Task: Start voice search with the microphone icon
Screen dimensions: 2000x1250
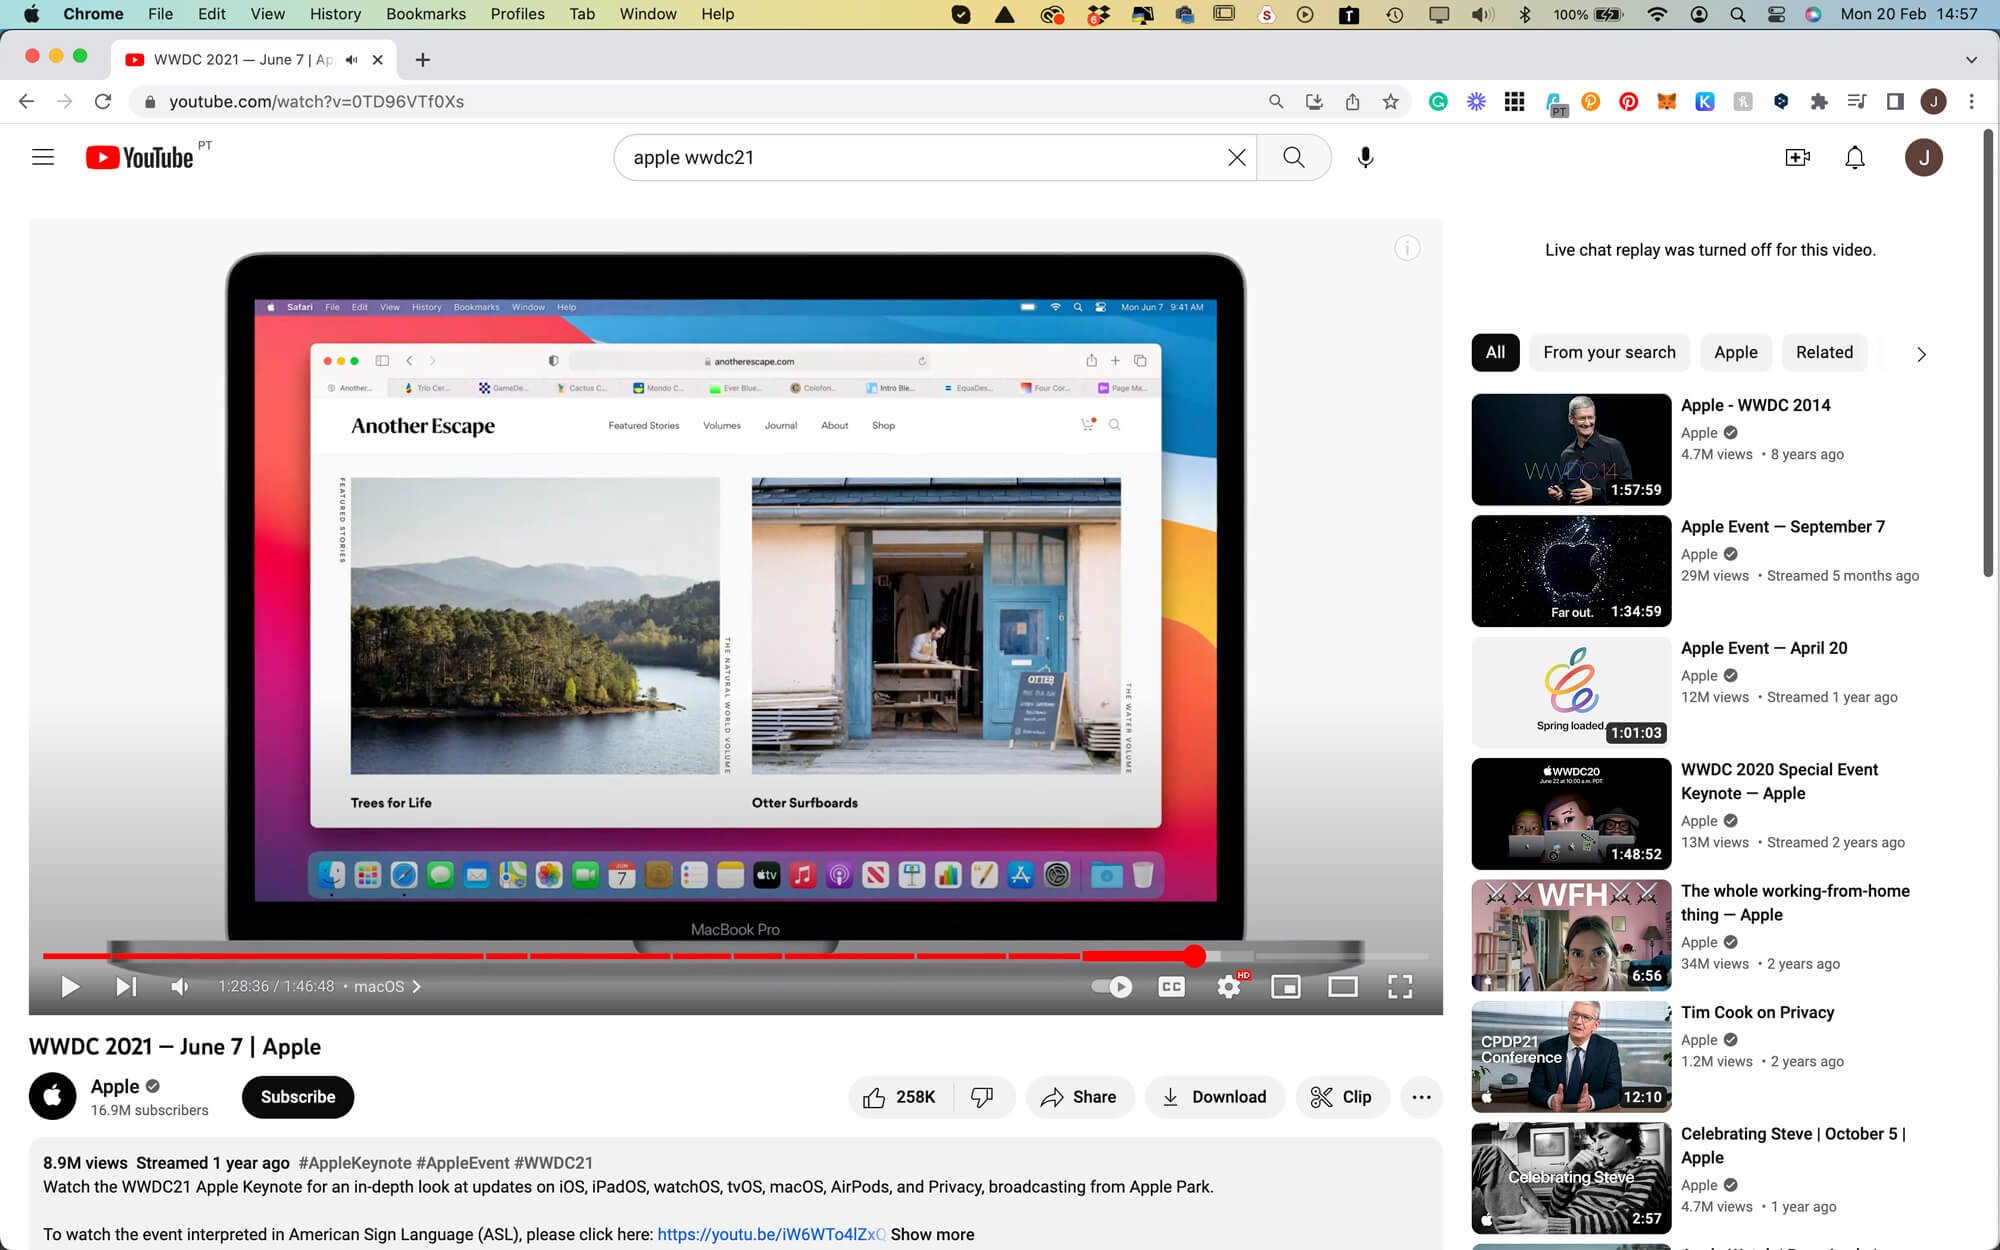Action: click(1365, 157)
